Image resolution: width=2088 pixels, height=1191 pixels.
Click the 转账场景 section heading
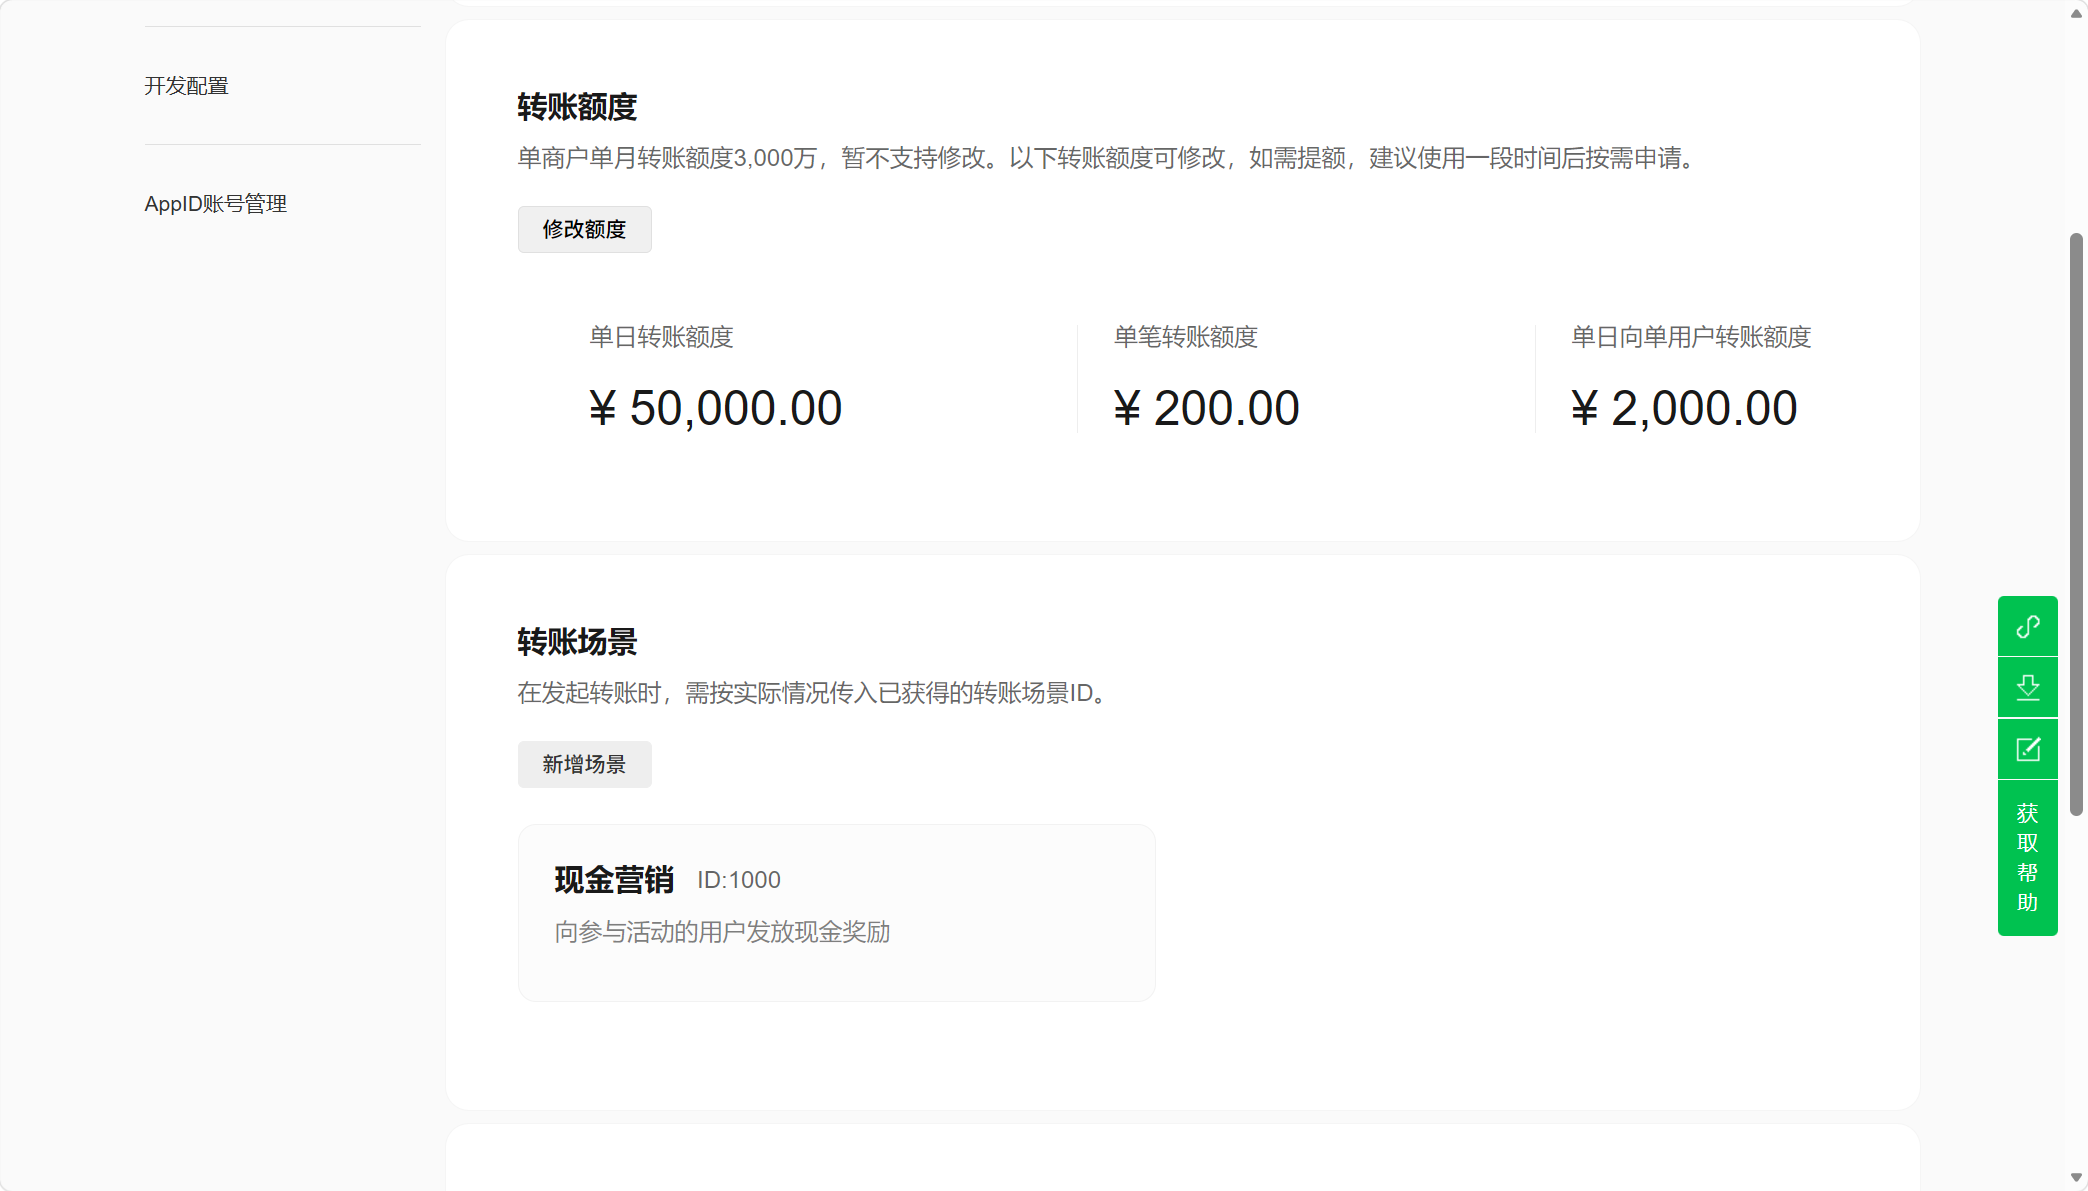pyautogui.click(x=577, y=642)
